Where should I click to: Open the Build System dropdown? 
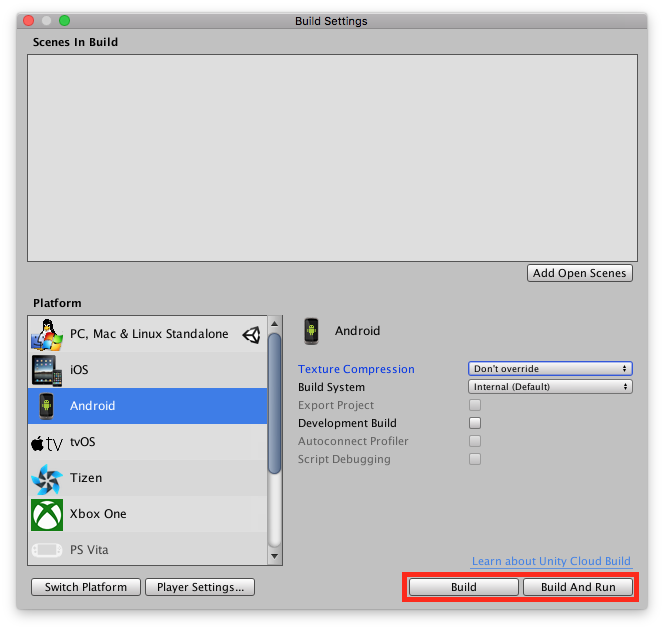[550, 387]
